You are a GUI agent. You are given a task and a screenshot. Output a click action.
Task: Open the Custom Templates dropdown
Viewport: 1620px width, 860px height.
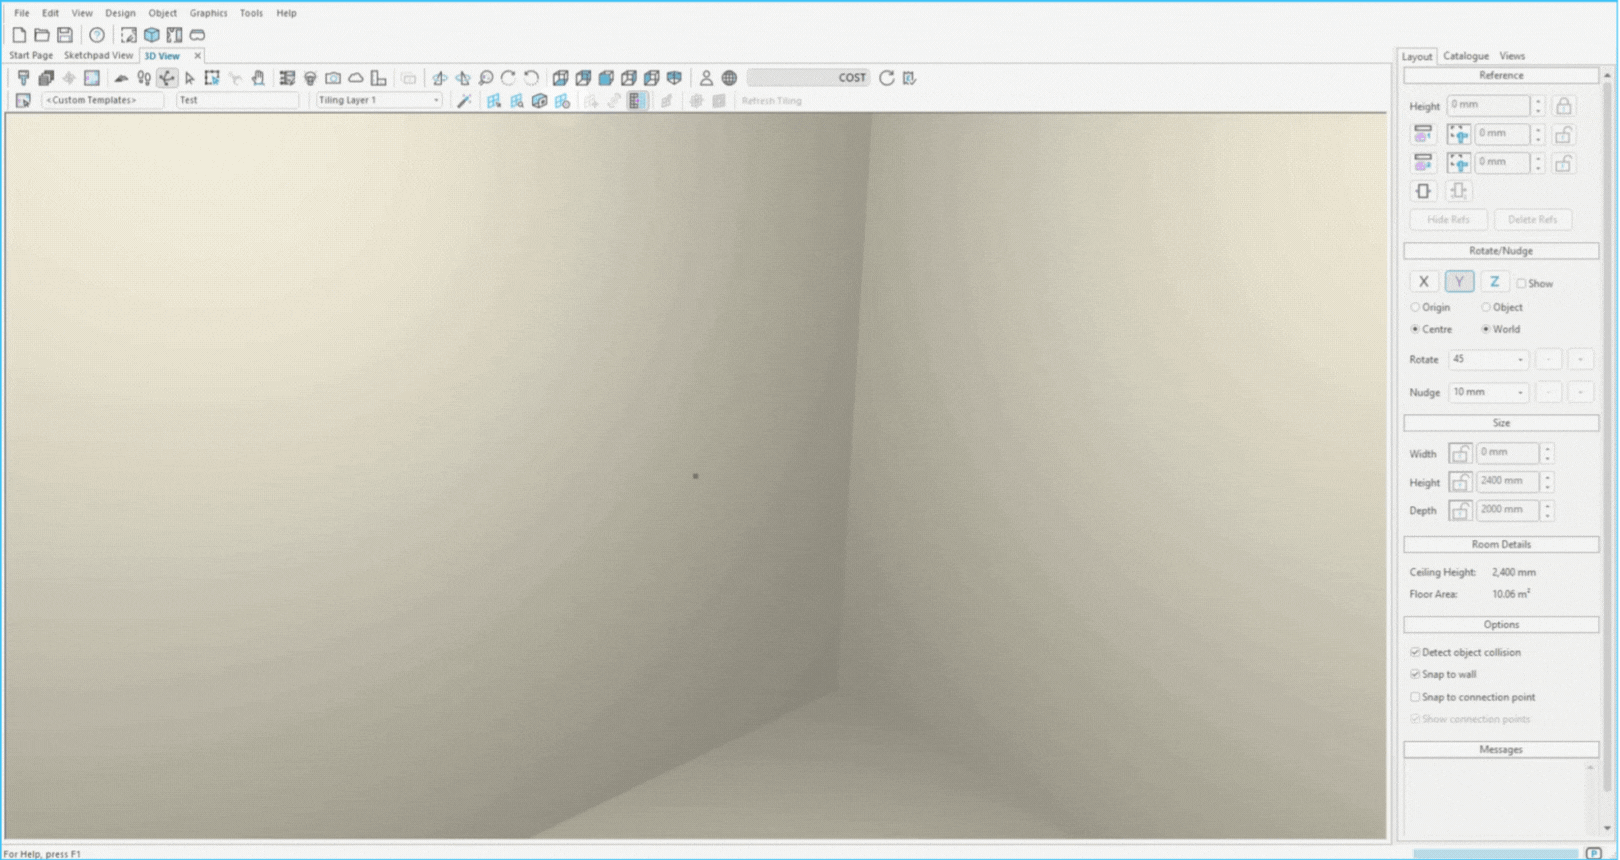[102, 101]
